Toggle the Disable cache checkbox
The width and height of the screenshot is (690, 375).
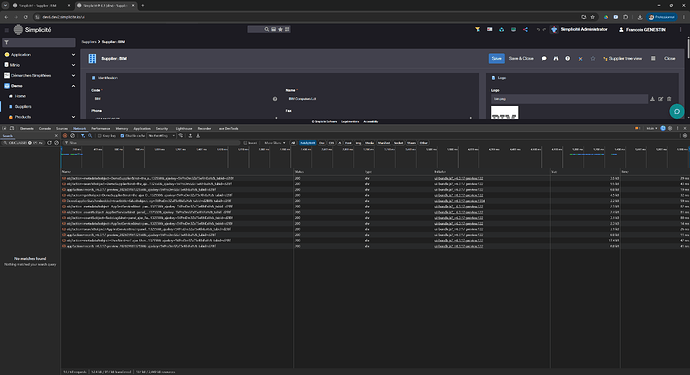[122, 136]
